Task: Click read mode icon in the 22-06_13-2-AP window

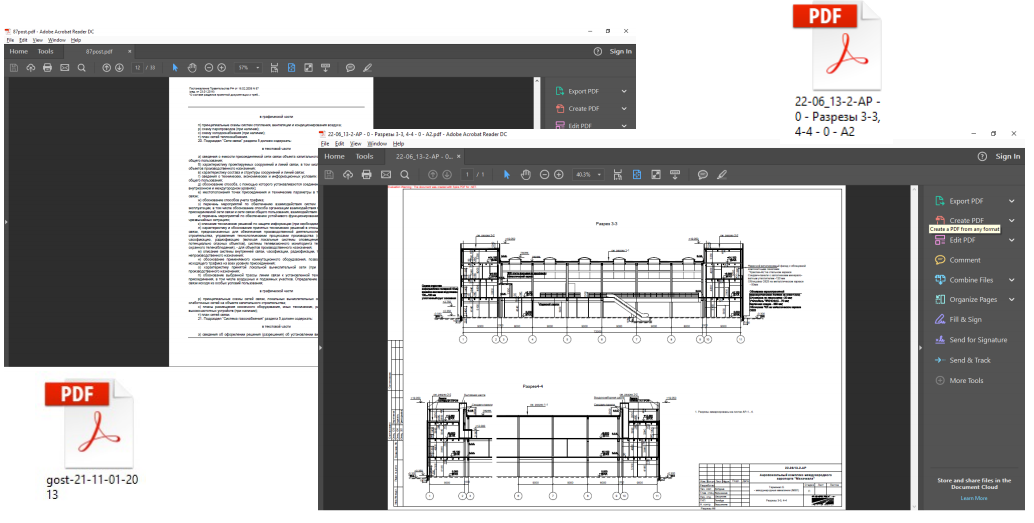Action: (x=675, y=175)
